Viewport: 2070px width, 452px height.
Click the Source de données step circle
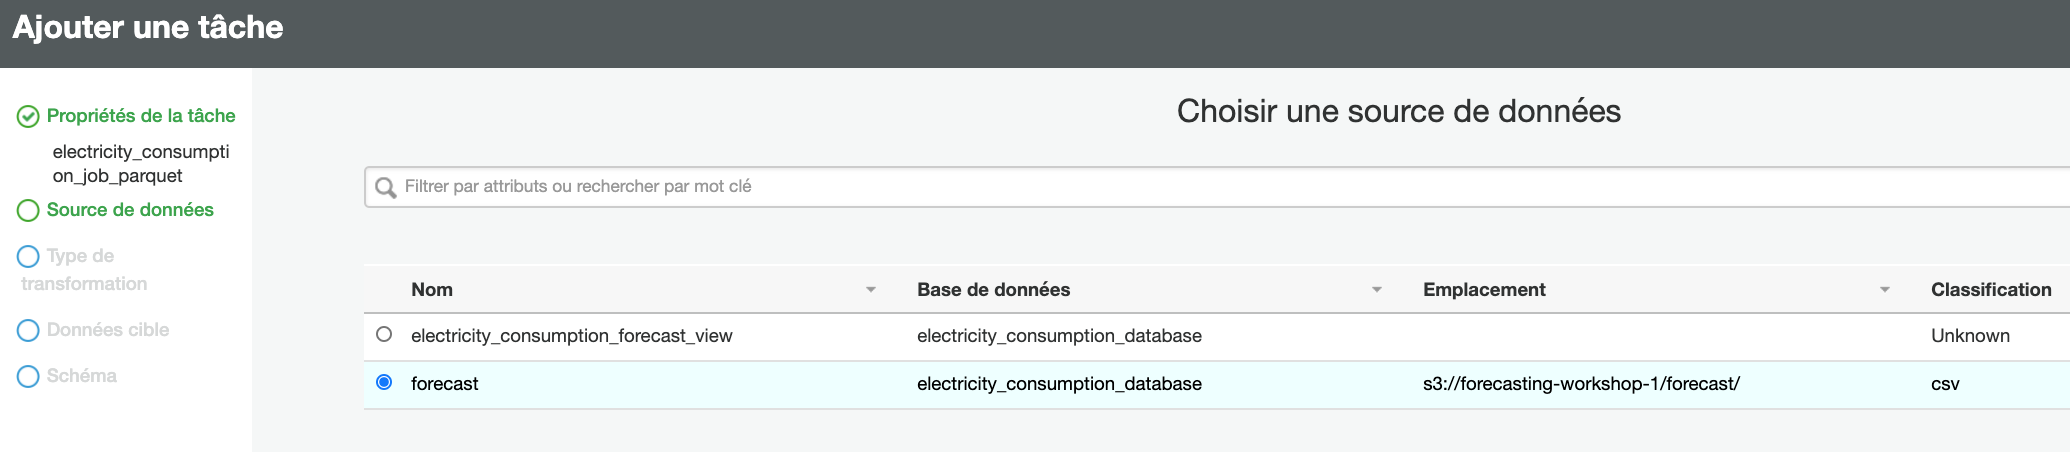pyautogui.click(x=28, y=211)
